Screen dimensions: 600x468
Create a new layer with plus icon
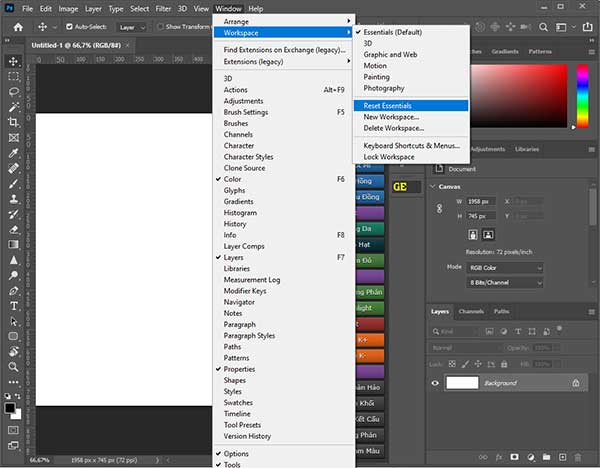point(562,457)
